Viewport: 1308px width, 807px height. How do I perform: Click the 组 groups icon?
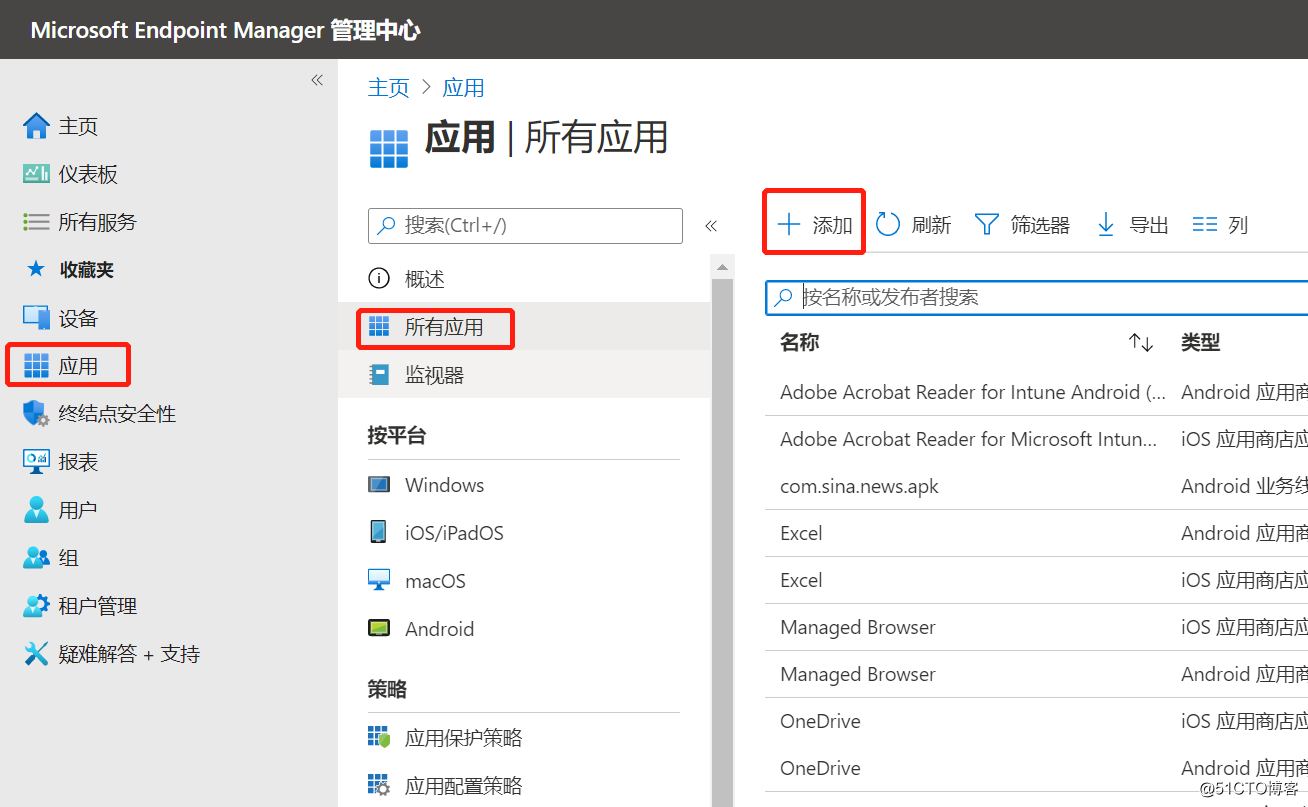[36, 557]
